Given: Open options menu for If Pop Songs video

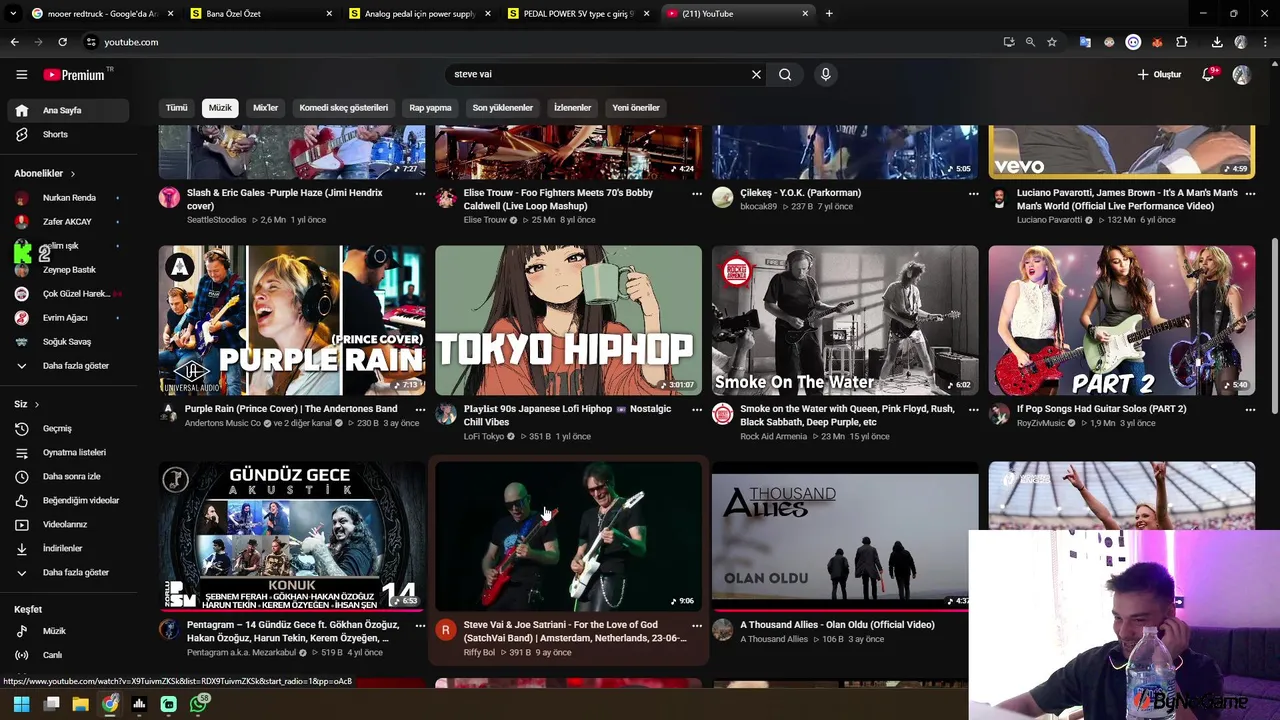Looking at the screenshot, I should 1250,410.
